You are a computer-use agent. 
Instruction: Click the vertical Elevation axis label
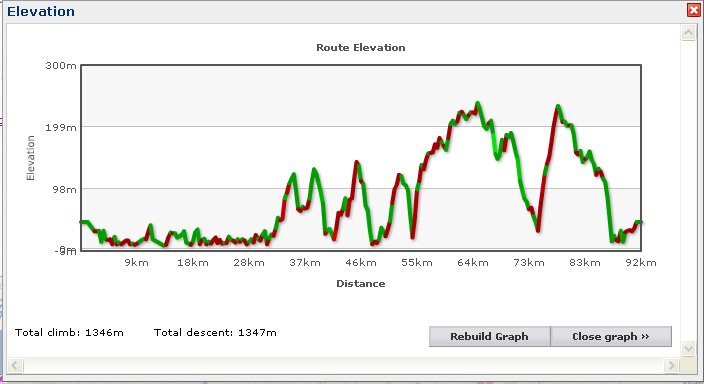31,158
